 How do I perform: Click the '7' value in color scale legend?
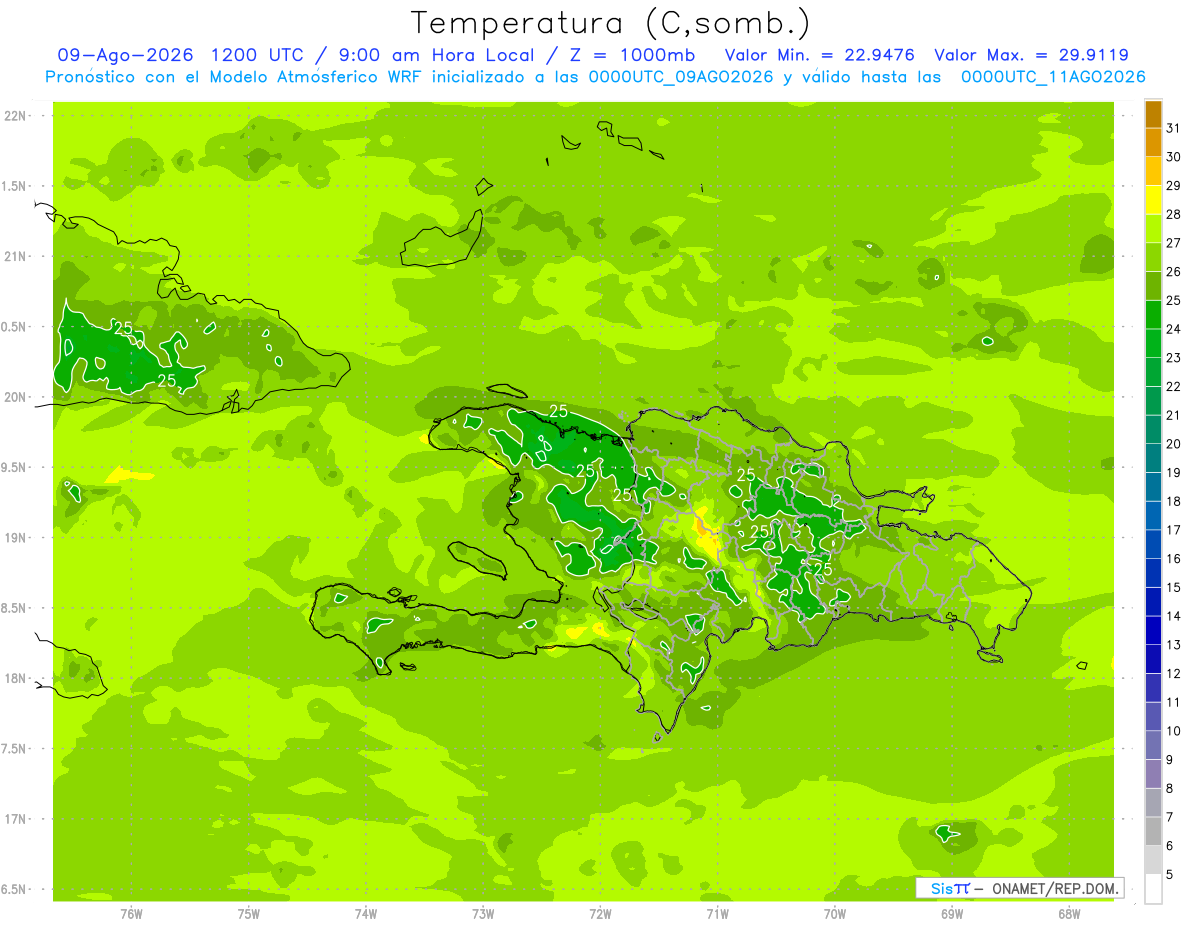click(x=1170, y=818)
